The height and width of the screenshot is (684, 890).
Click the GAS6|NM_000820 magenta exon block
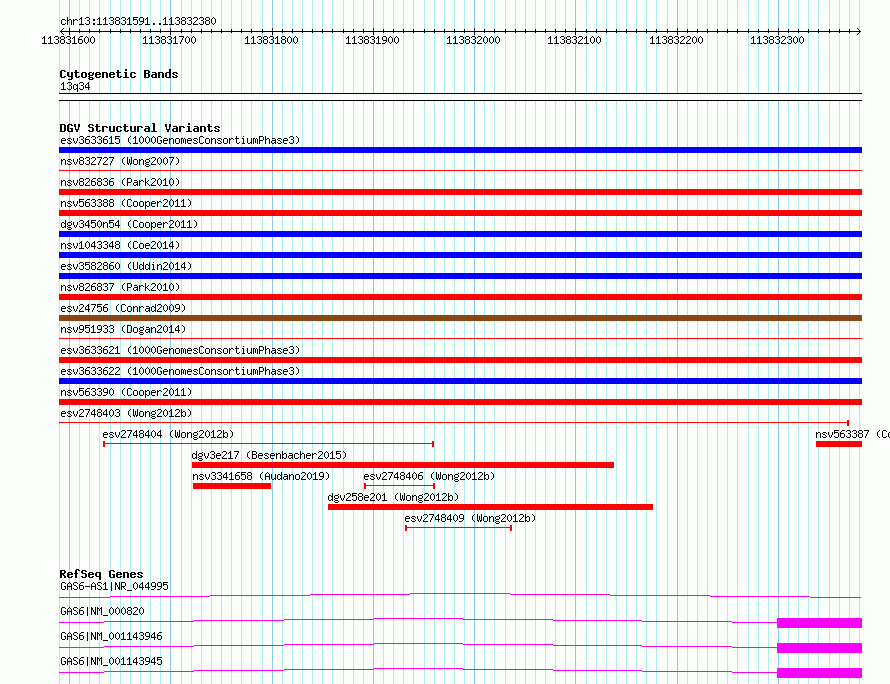click(x=820, y=623)
